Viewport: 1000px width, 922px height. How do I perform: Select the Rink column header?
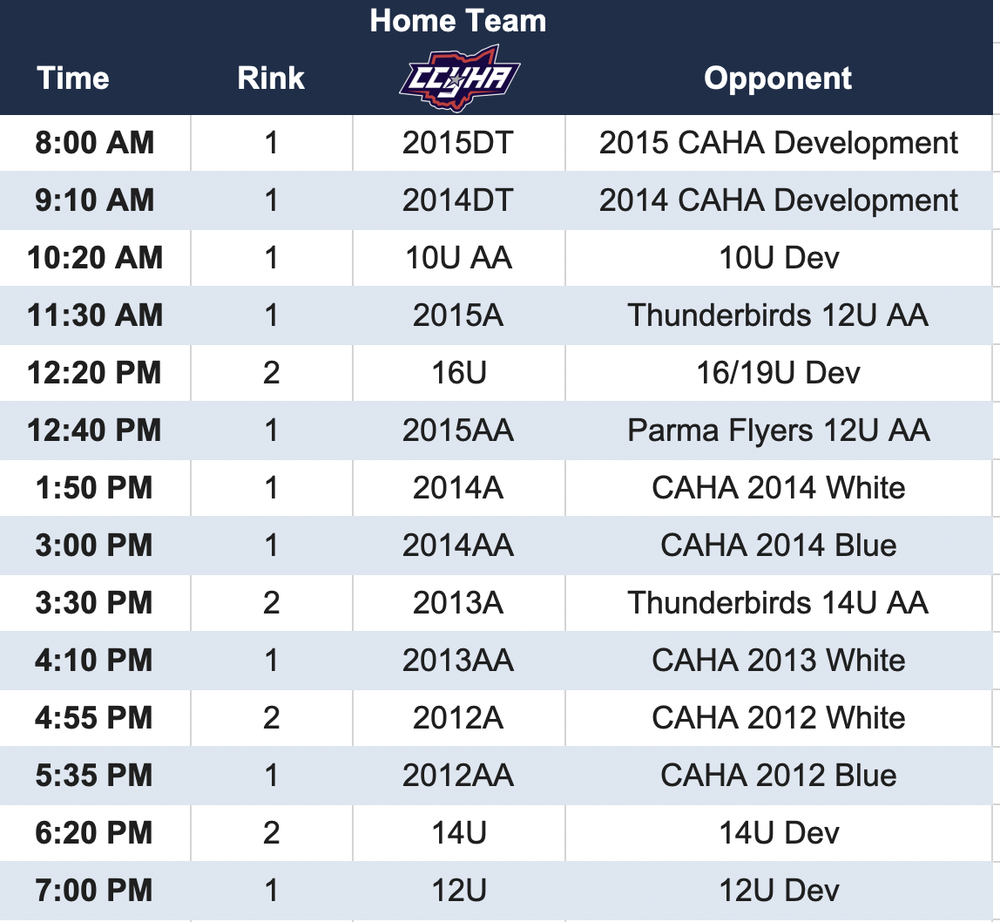(271, 78)
